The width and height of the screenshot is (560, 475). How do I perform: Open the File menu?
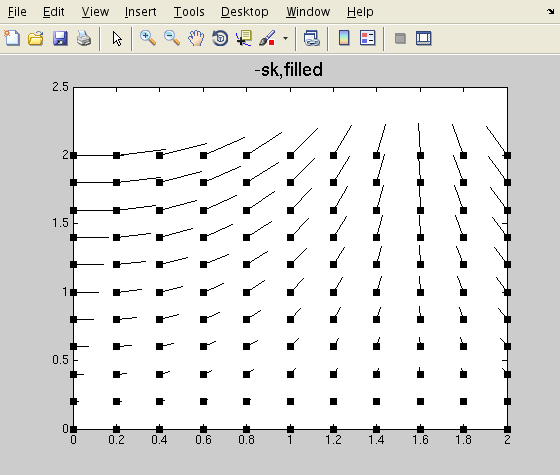click(17, 12)
